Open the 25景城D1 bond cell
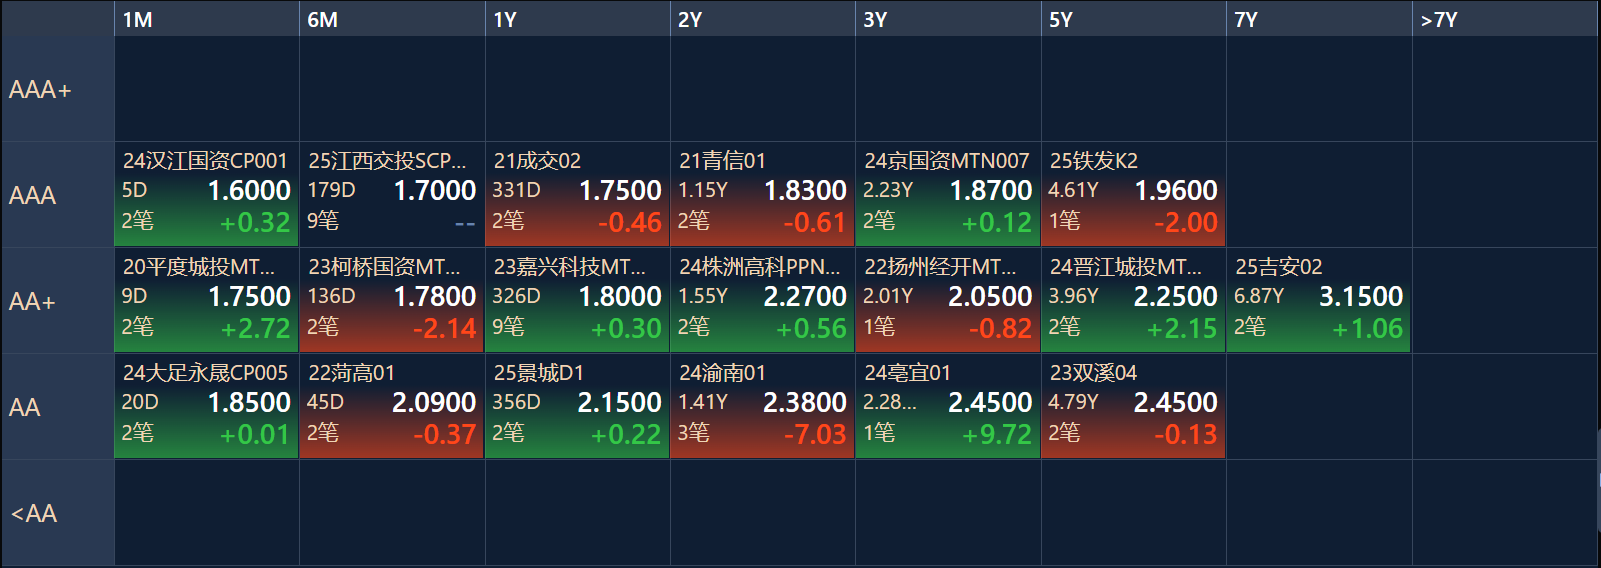 point(577,406)
